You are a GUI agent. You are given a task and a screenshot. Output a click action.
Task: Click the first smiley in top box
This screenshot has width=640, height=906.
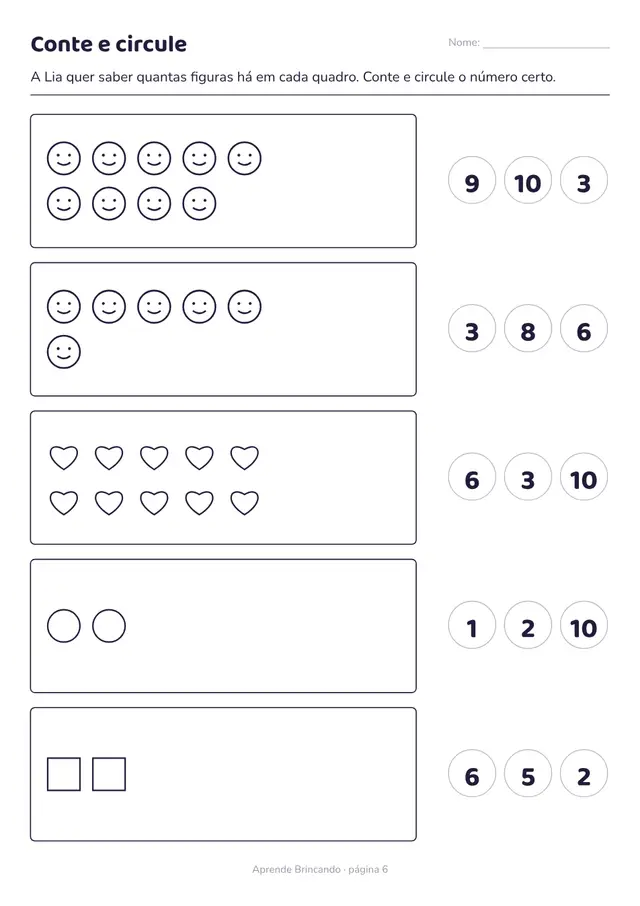[x=64, y=158]
